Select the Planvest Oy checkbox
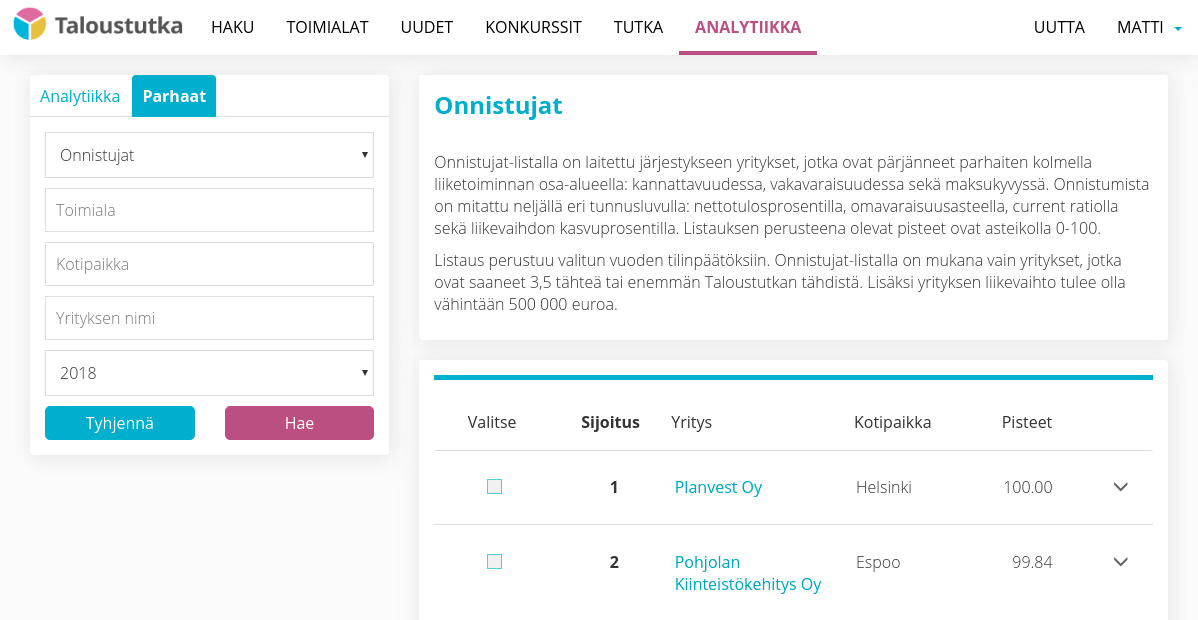Viewport: 1198px width, 620px height. 494,487
